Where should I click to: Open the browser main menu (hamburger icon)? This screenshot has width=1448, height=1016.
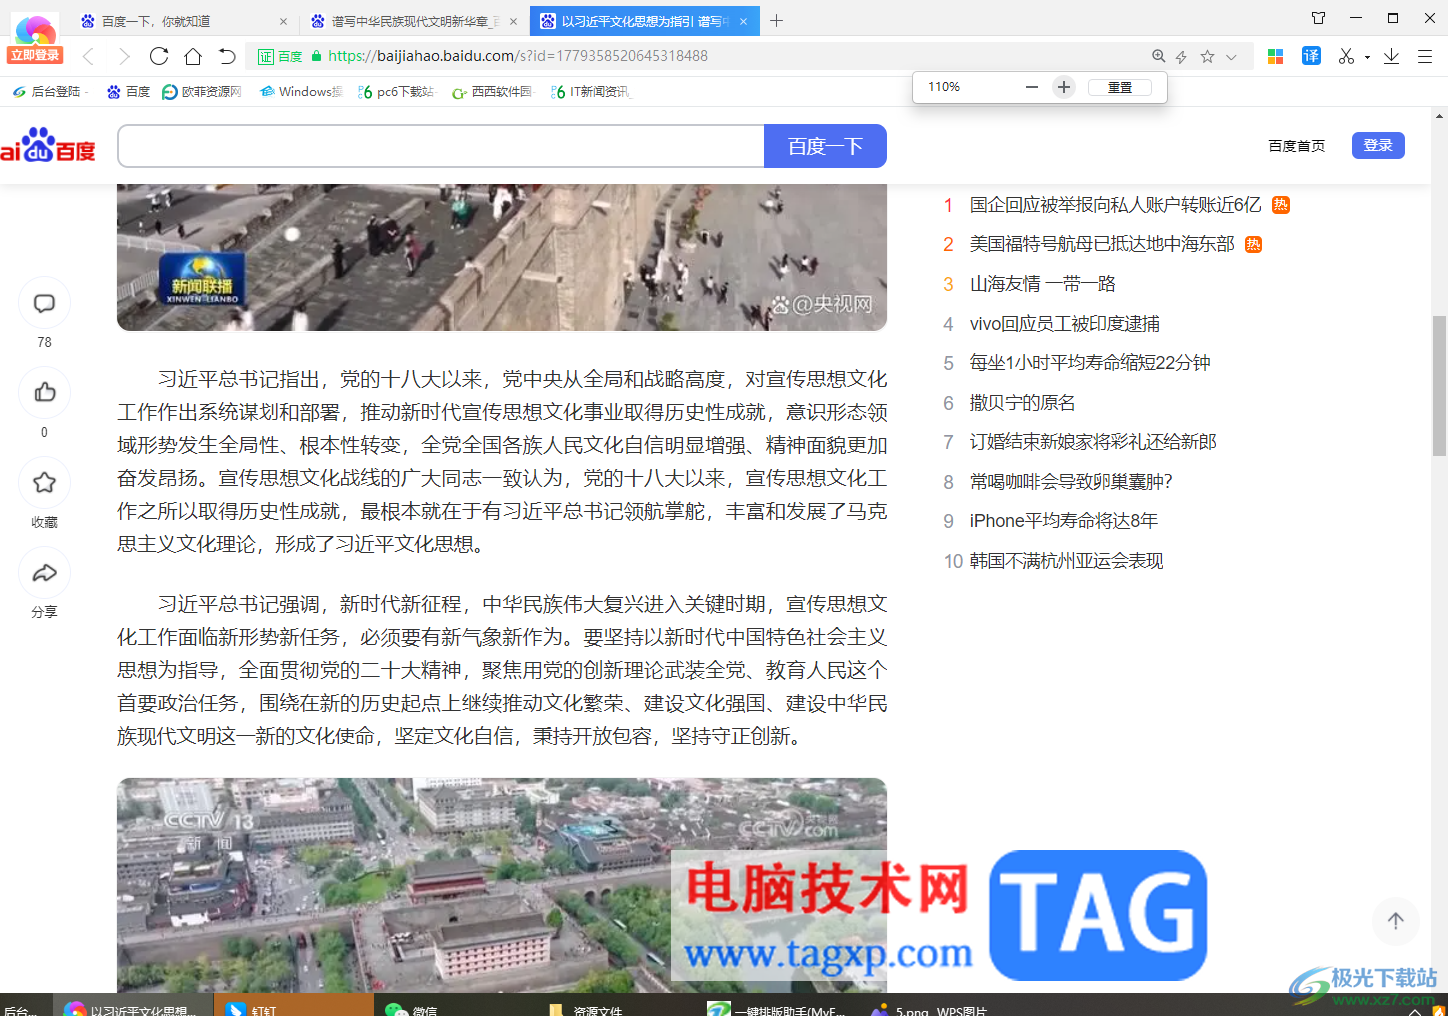click(x=1426, y=57)
